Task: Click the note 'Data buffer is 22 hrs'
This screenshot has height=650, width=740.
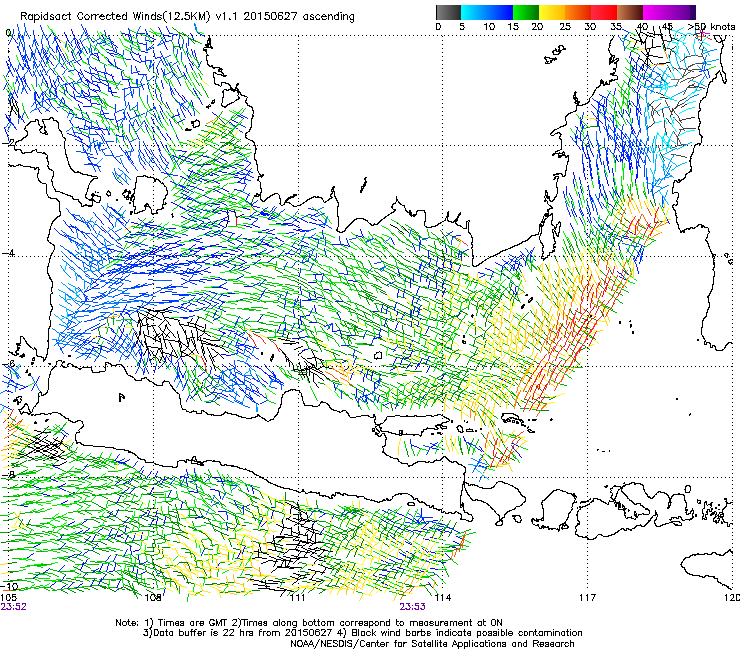Action: pyautogui.click(x=197, y=633)
